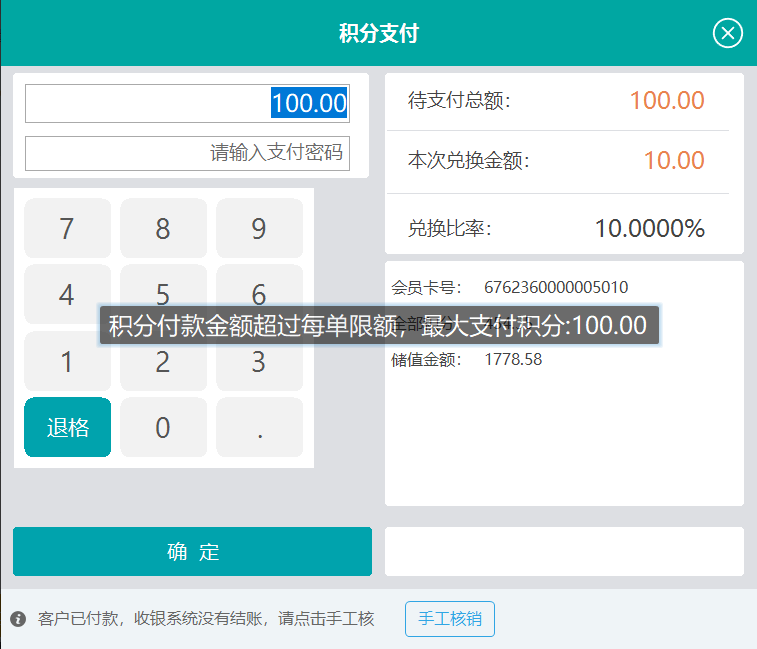Image resolution: width=757 pixels, height=649 pixels.
Task: Open 手工核销 manual write-off
Action: (449, 619)
